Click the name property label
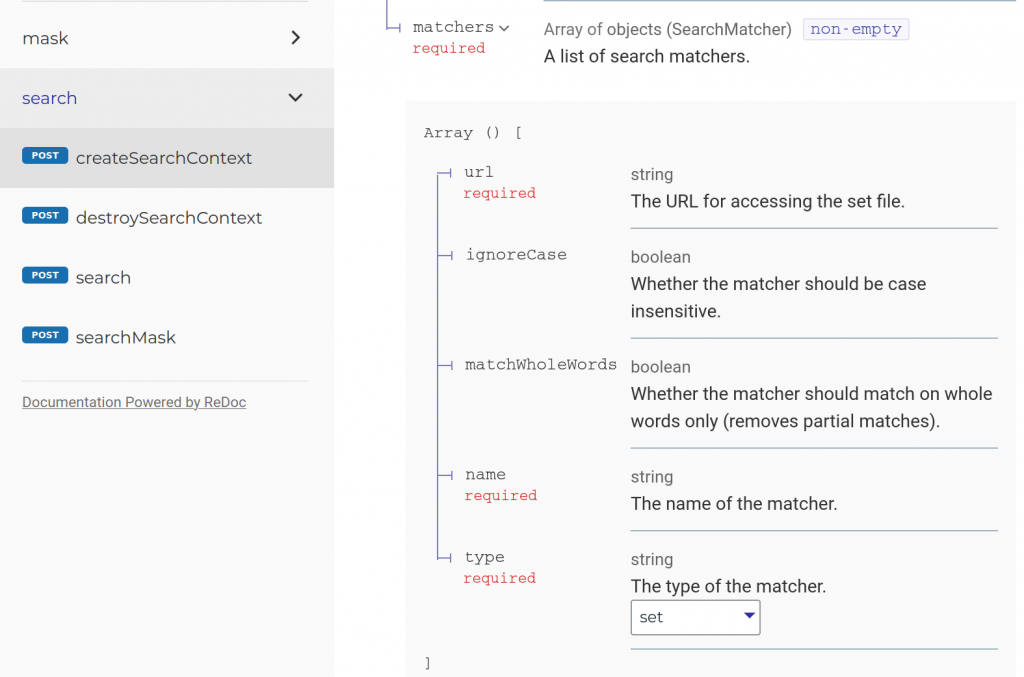This screenshot has height=677, width=1024. point(485,475)
